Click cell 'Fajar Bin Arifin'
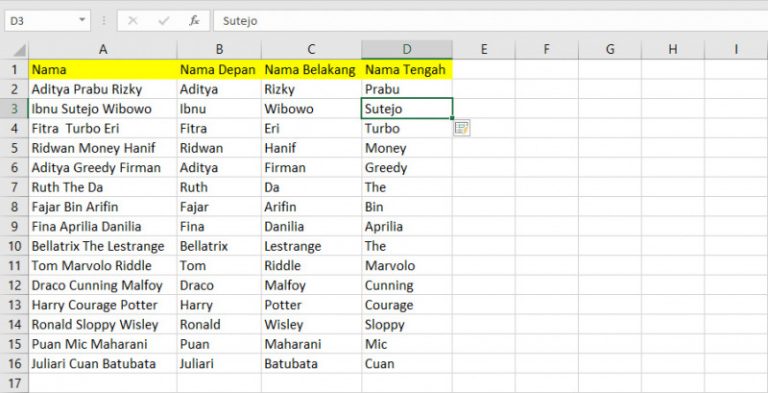Viewport: 768px width, 393px height. [103, 207]
